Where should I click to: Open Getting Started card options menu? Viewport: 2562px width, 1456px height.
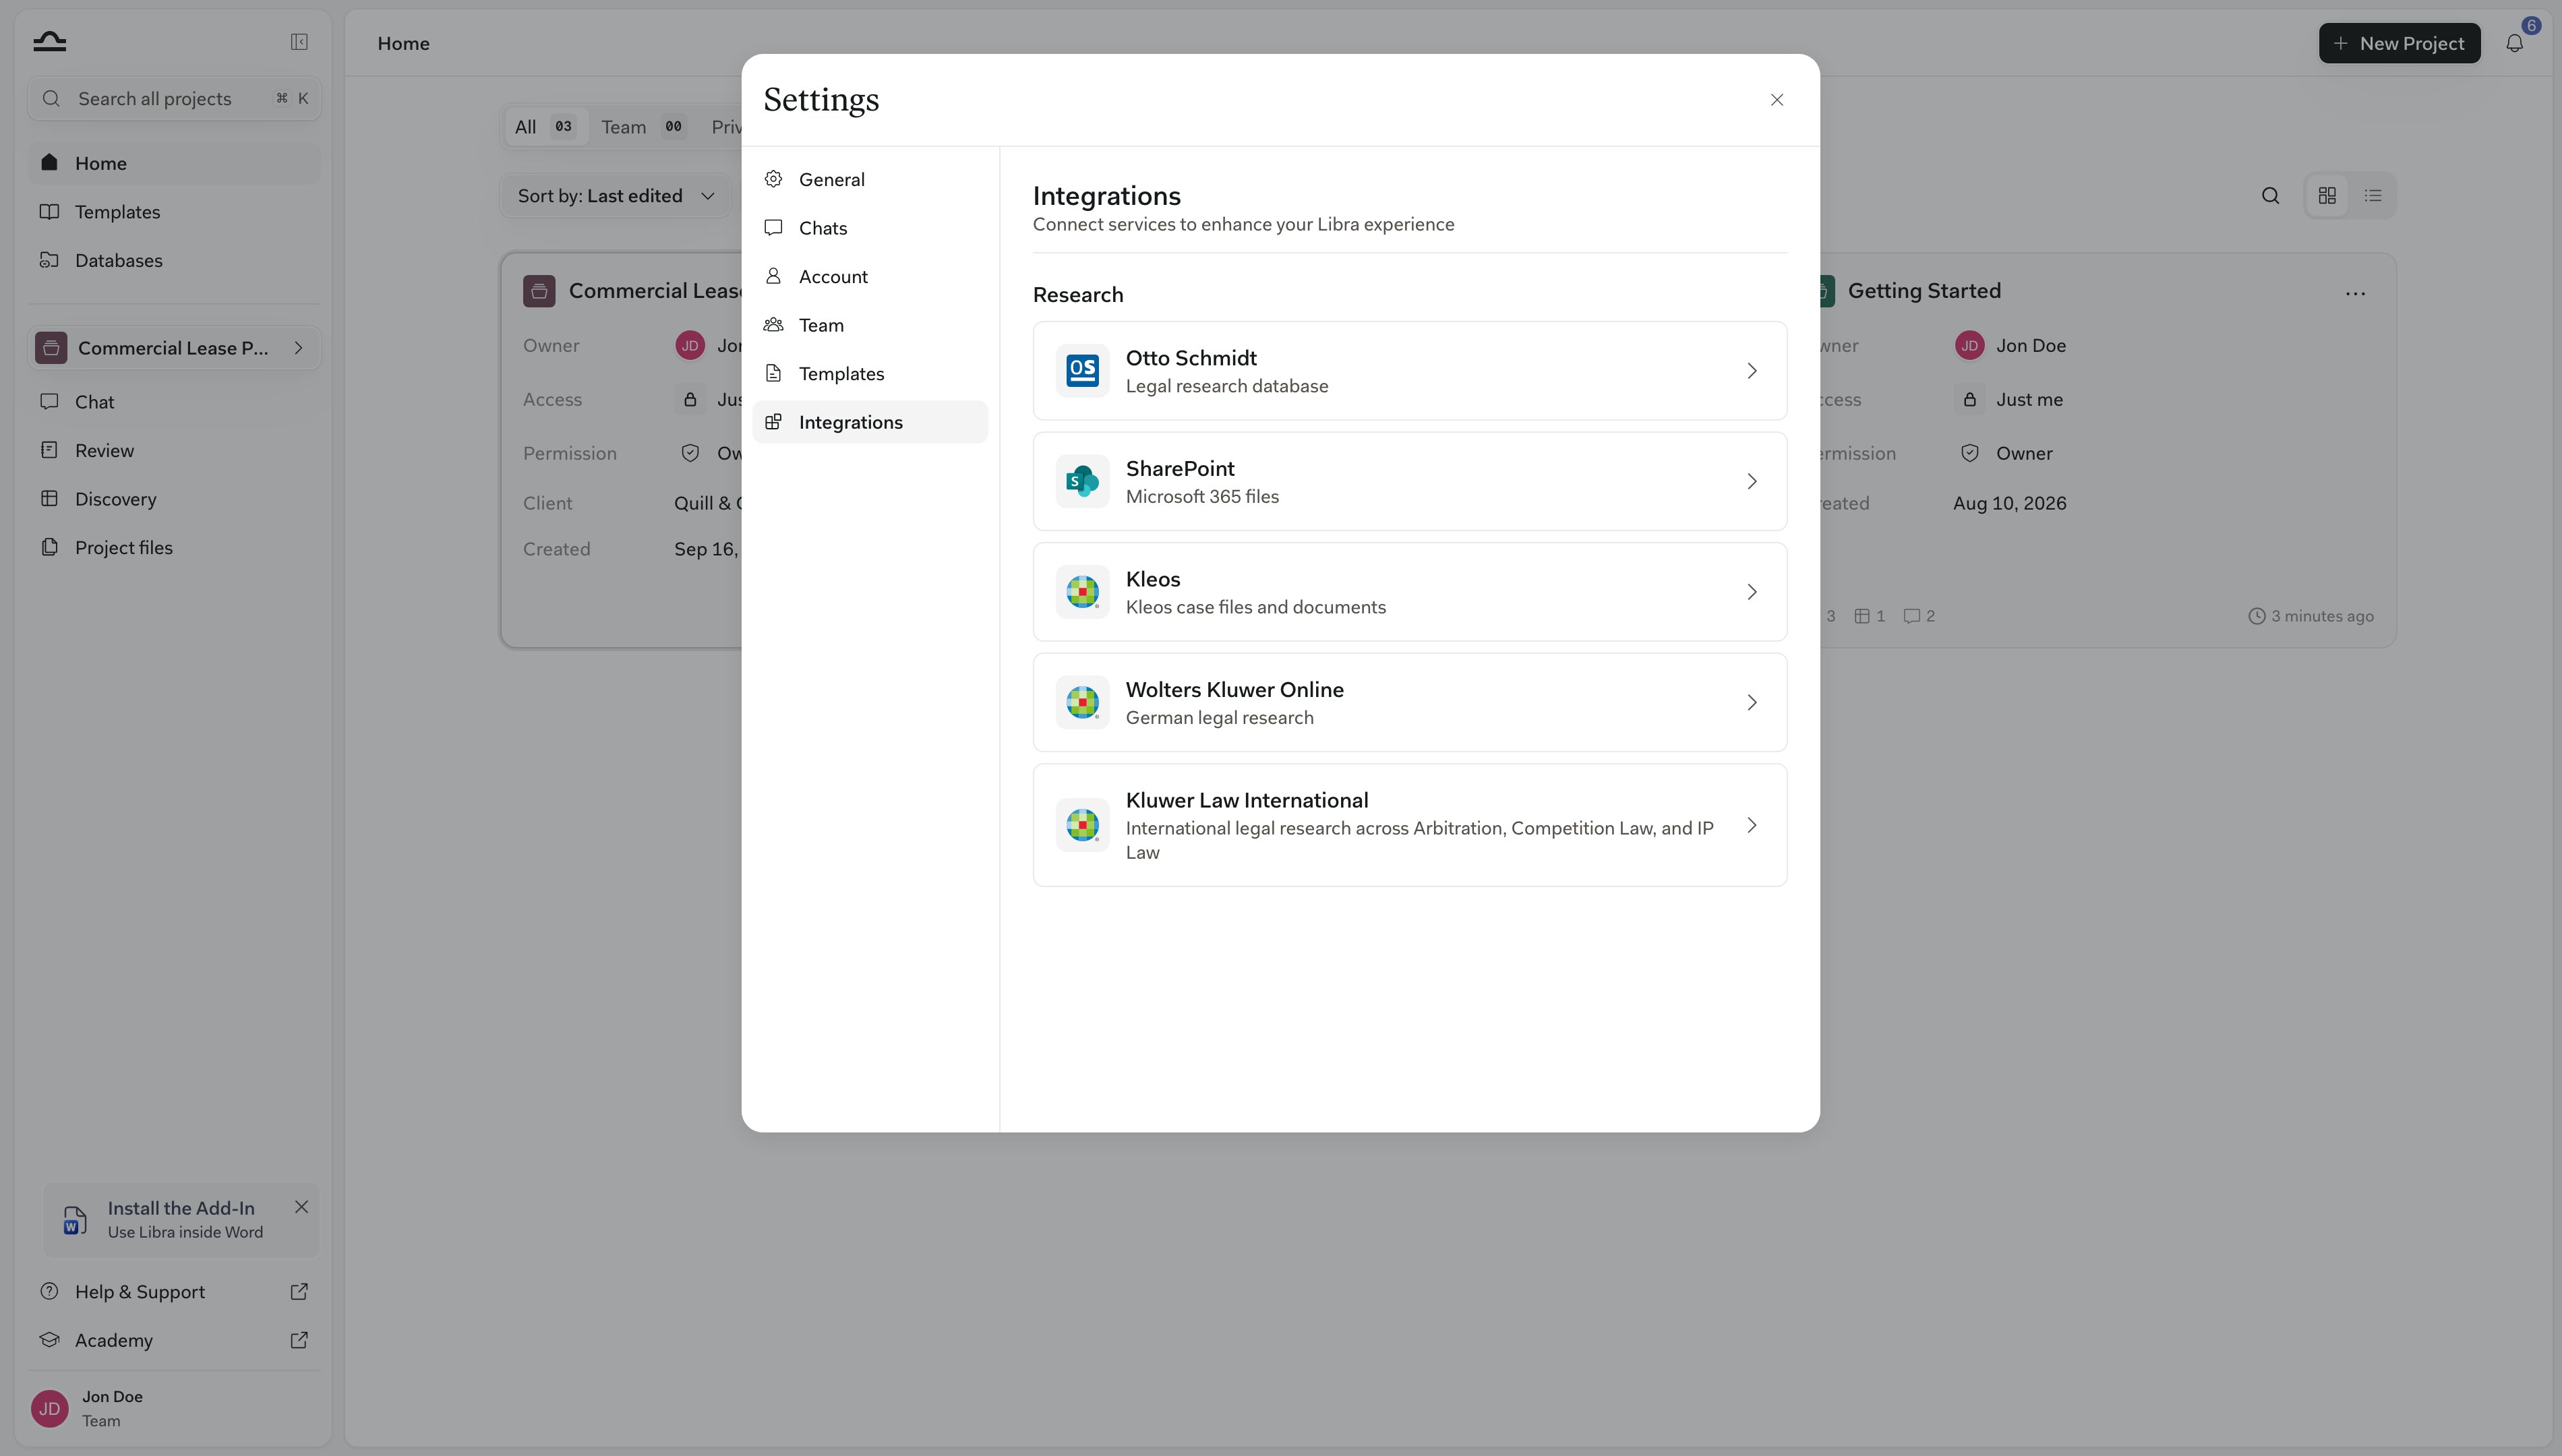pyautogui.click(x=2355, y=293)
